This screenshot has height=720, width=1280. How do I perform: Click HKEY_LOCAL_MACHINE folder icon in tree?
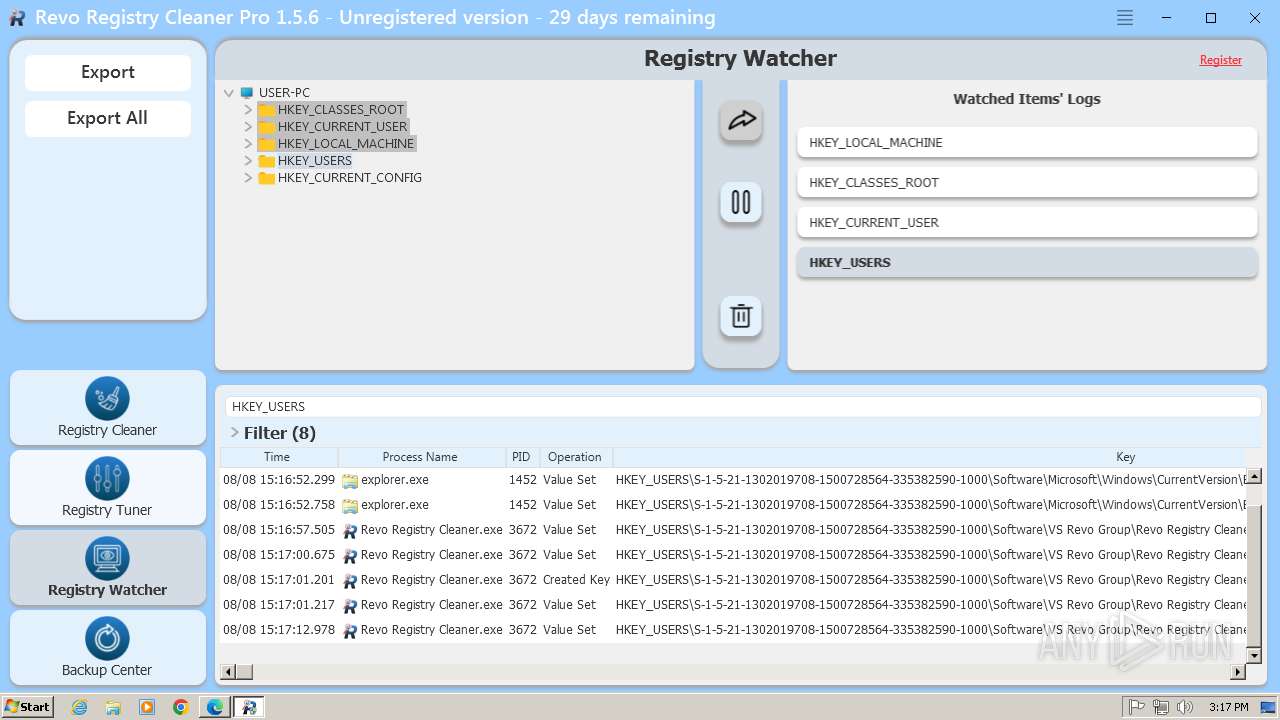[x=266, y=144]
